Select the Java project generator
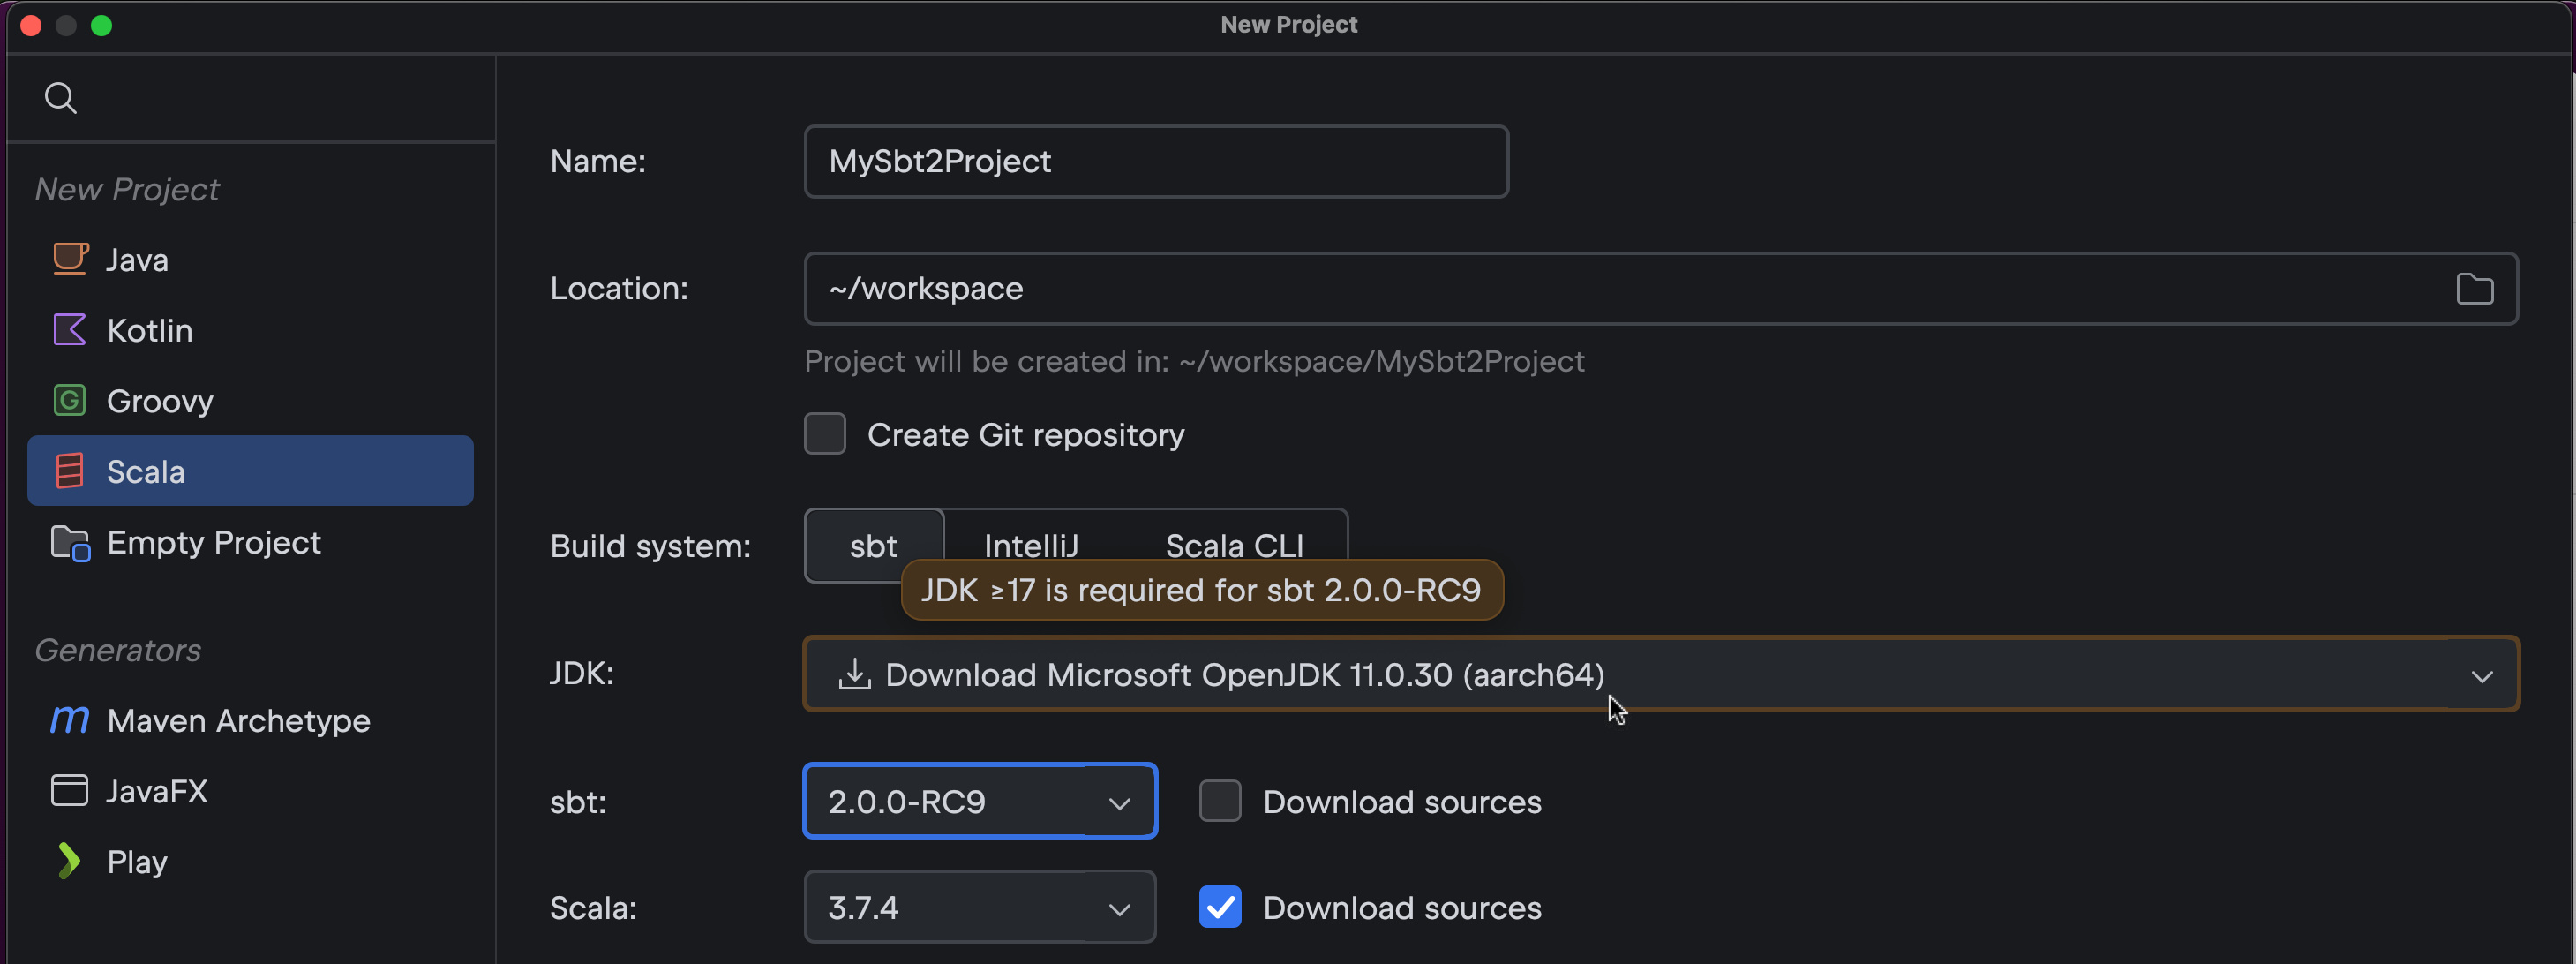The height and width of the screenshot is (964, 2576). 137,259
